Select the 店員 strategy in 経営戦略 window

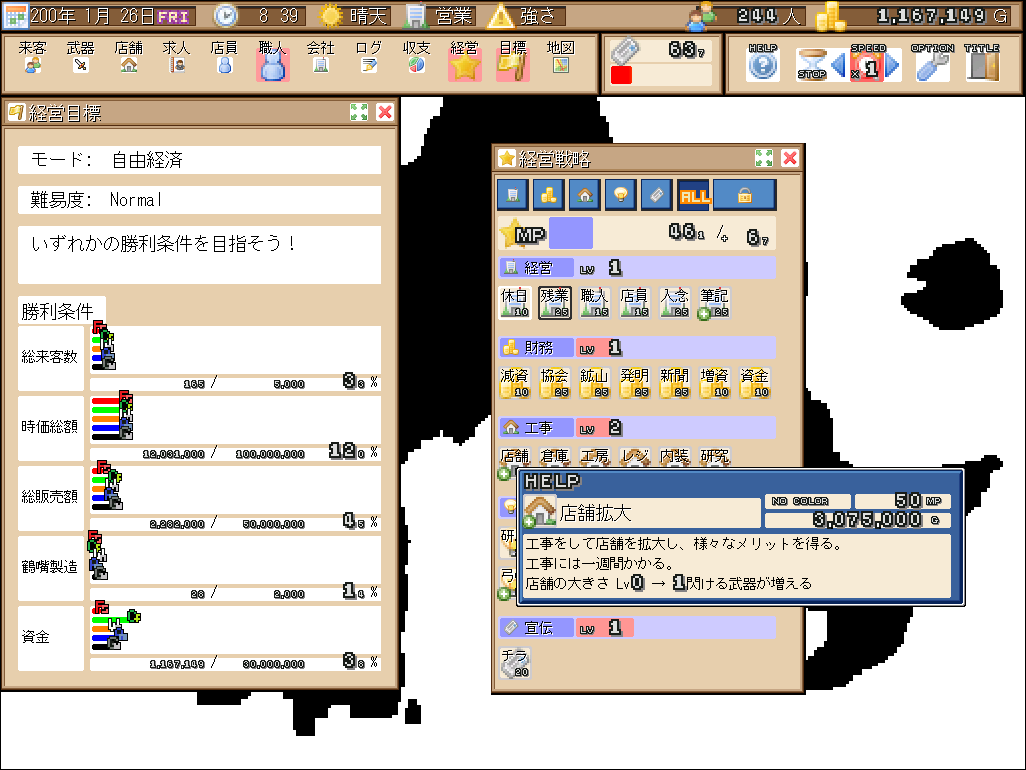click(635, 302)
